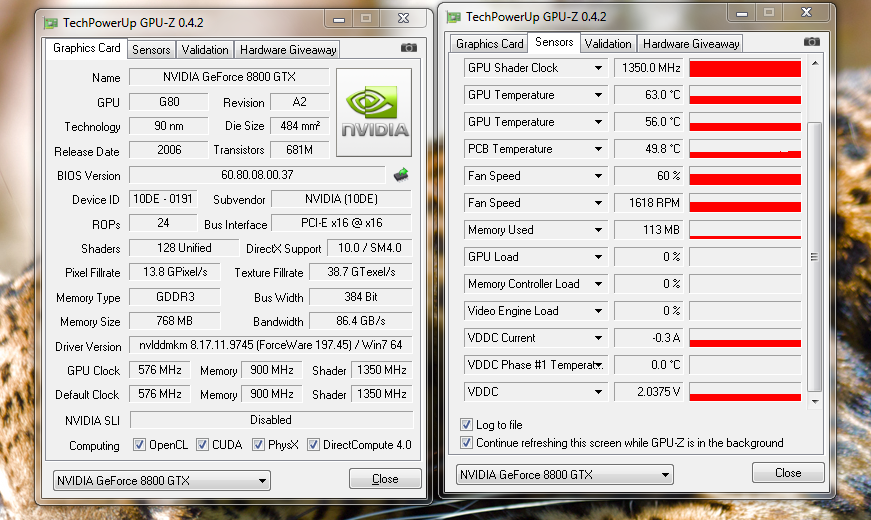Click the Die Size 484 mm² value

pyautogui.click(x=299, y=126)
